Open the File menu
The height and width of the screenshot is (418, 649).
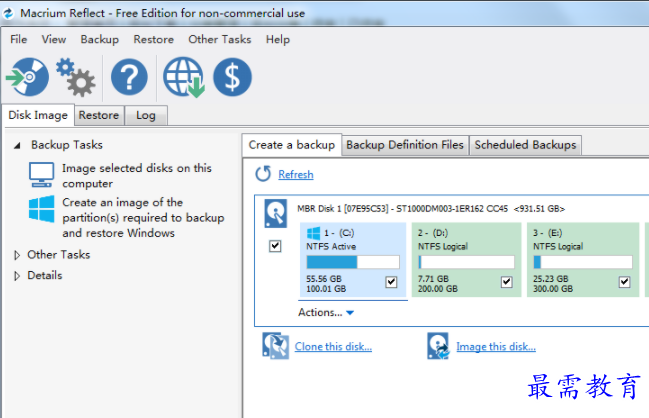19,39
